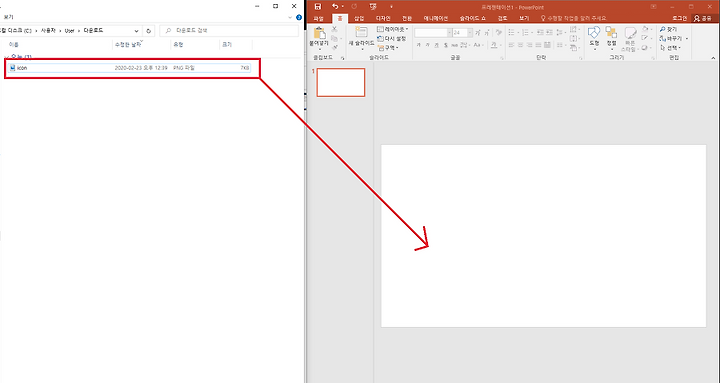This screenshot has height=383, width=720.
Task: Pick font color from the font color button
Action: coord(494,45)
